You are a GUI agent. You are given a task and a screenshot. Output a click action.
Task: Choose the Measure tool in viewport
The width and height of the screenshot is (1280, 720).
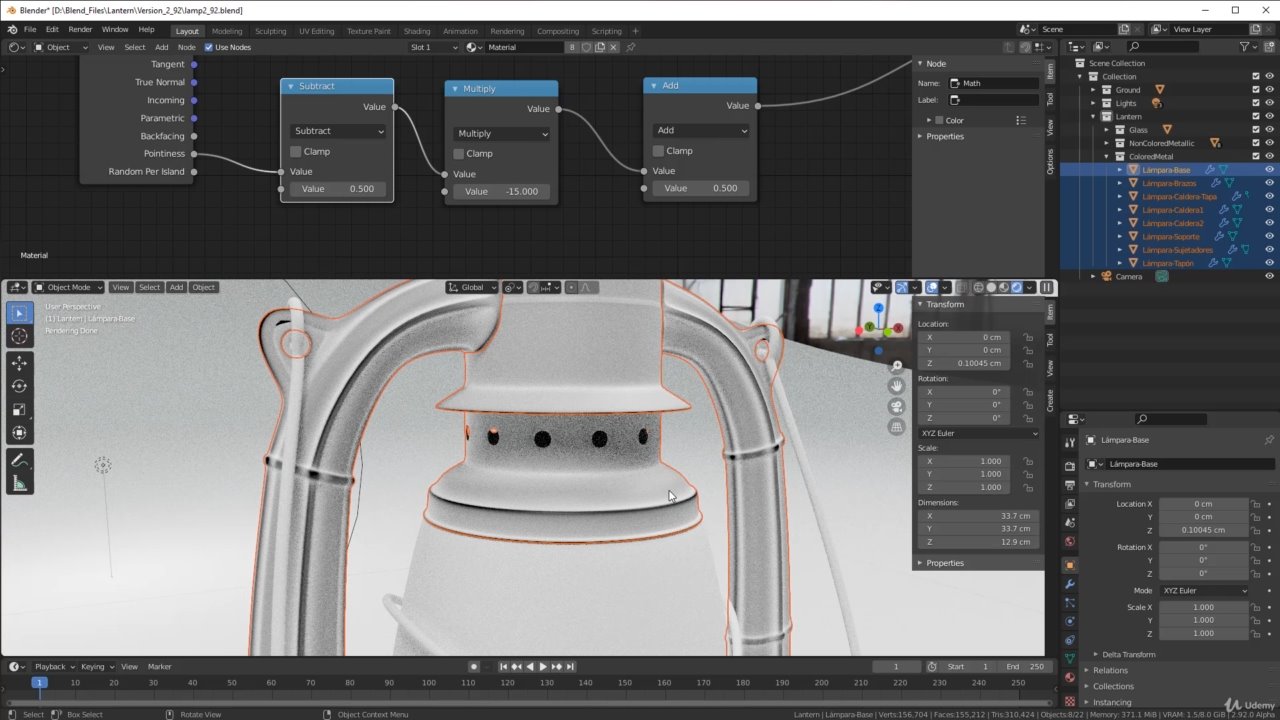tap(19, 484)
